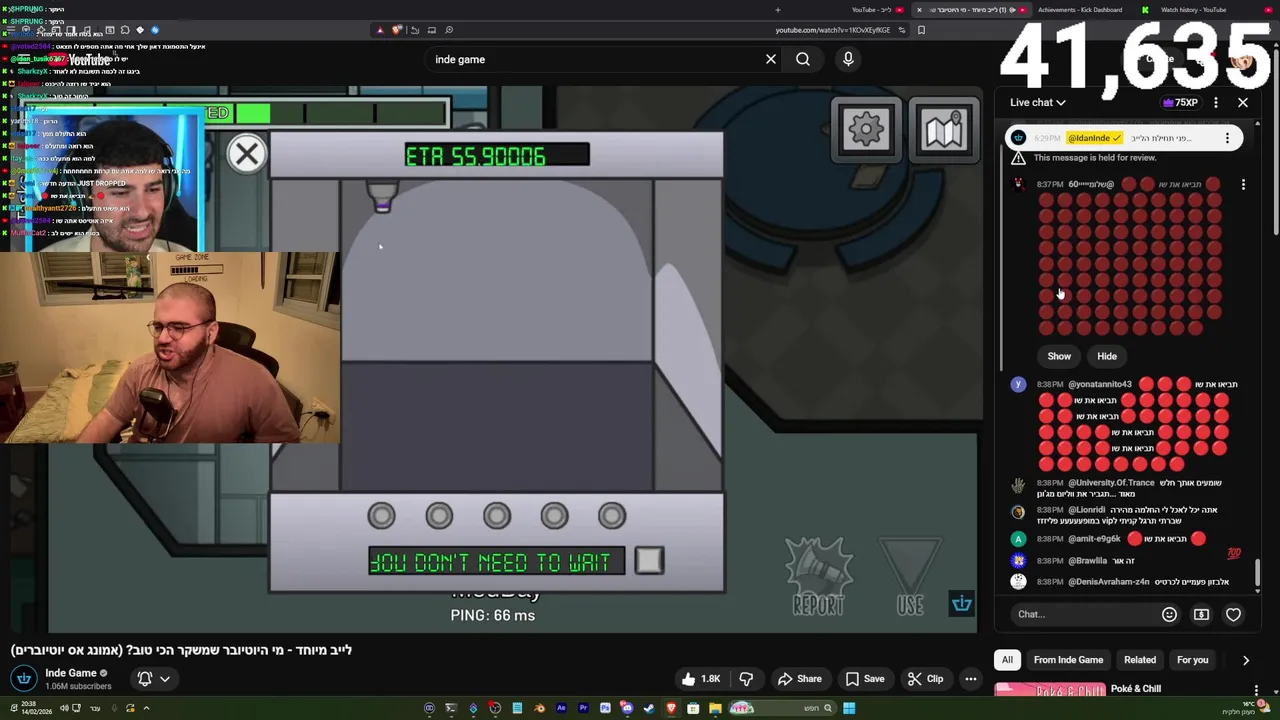Click the @Brawlila chat username

click(x=1087, y=560)
